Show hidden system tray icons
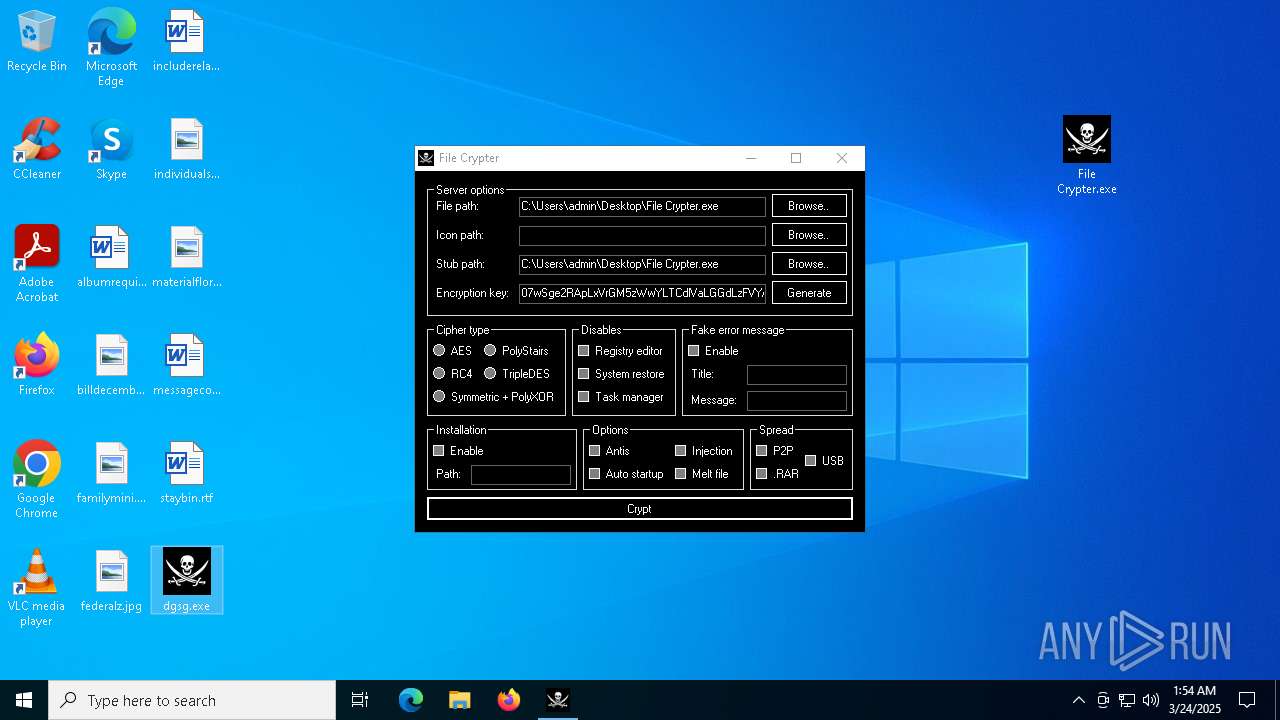The image size is (1280, 720). [1078, 700]
